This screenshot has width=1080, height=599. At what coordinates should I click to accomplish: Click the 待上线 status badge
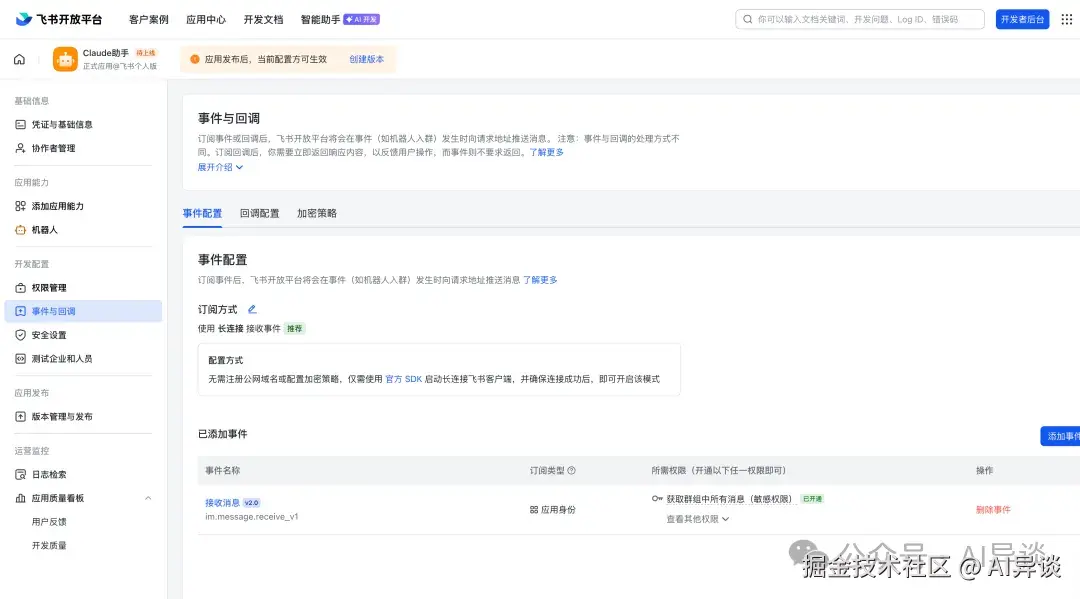pyautogui.click(x=145, y=53)
